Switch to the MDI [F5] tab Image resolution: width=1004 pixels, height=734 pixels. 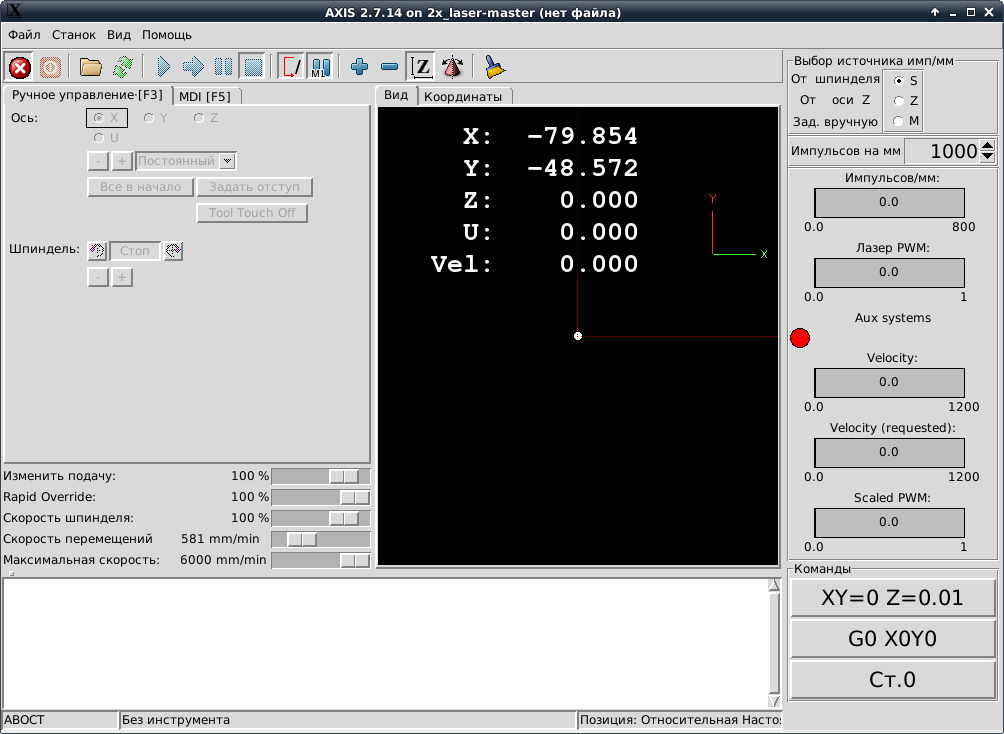point(205,96)
